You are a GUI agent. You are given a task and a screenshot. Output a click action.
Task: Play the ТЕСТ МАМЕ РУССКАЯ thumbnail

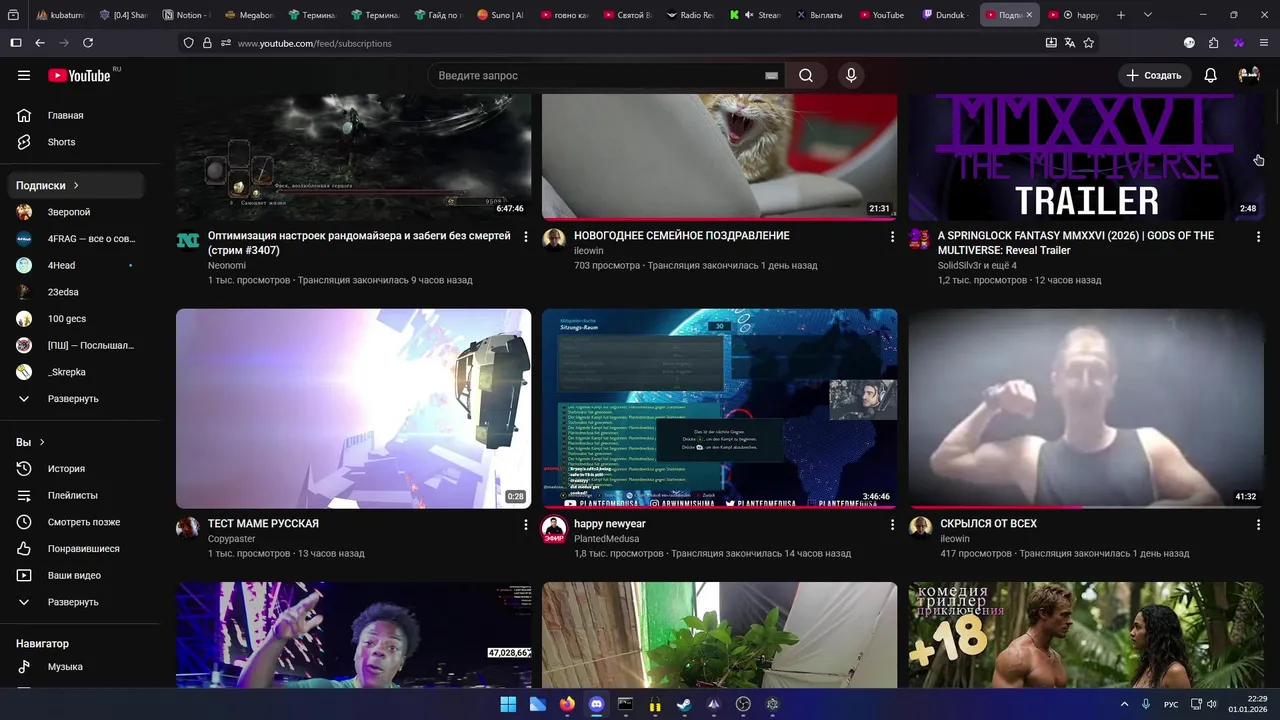tap(353, 408)
